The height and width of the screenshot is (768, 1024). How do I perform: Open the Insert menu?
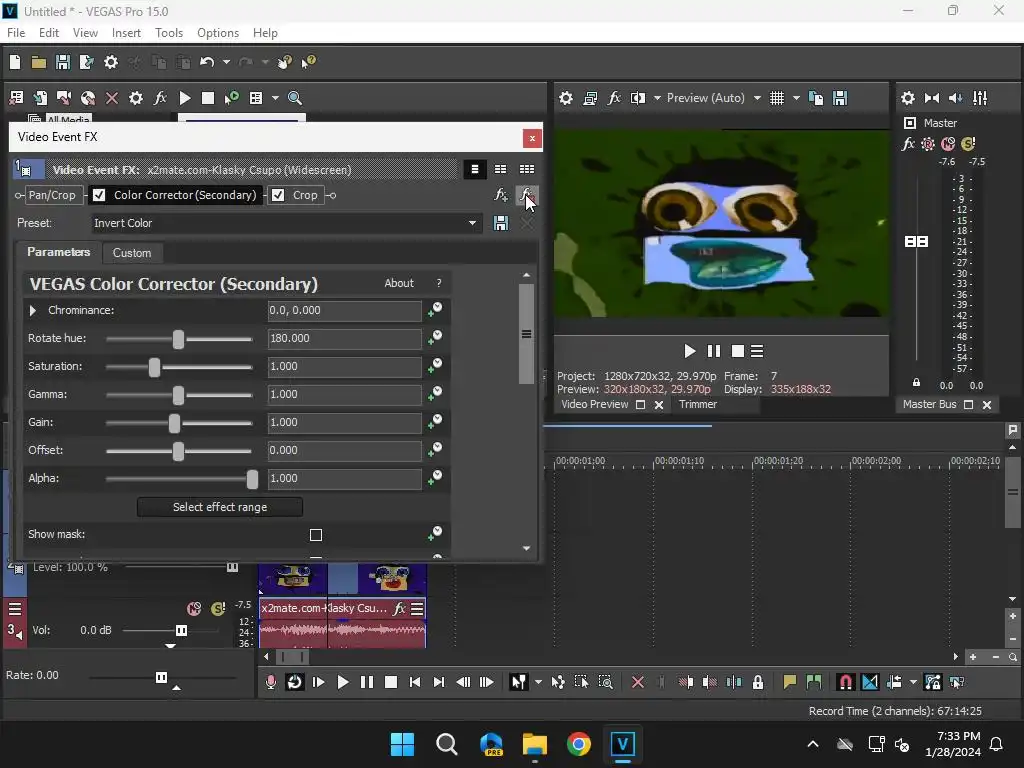point(126,33)
